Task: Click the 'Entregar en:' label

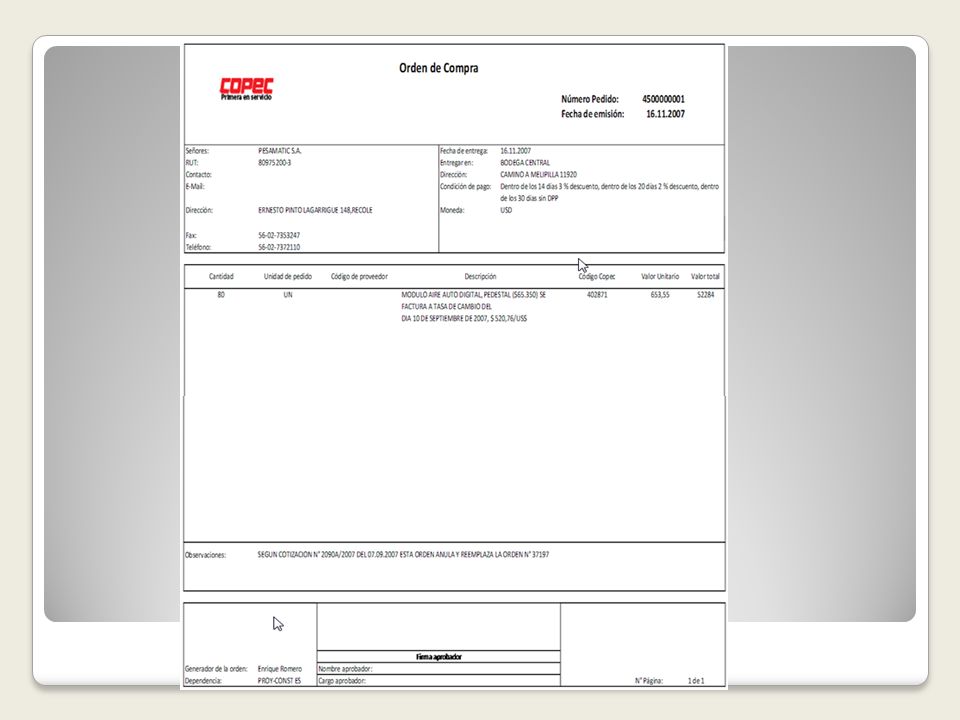Action: click(x=456, y=163)
